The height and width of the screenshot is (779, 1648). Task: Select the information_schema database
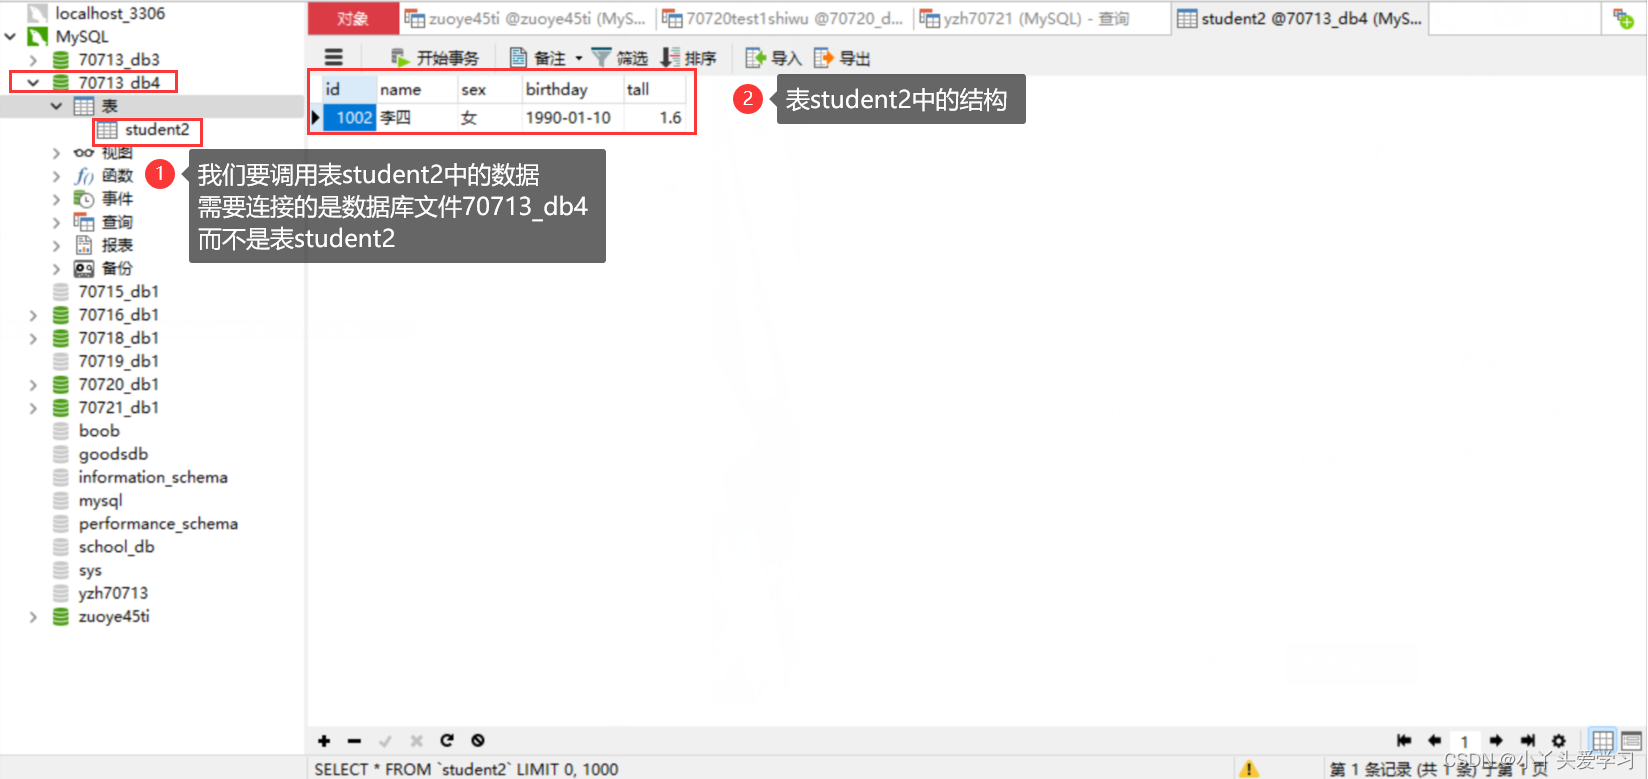tap(153, 477)
